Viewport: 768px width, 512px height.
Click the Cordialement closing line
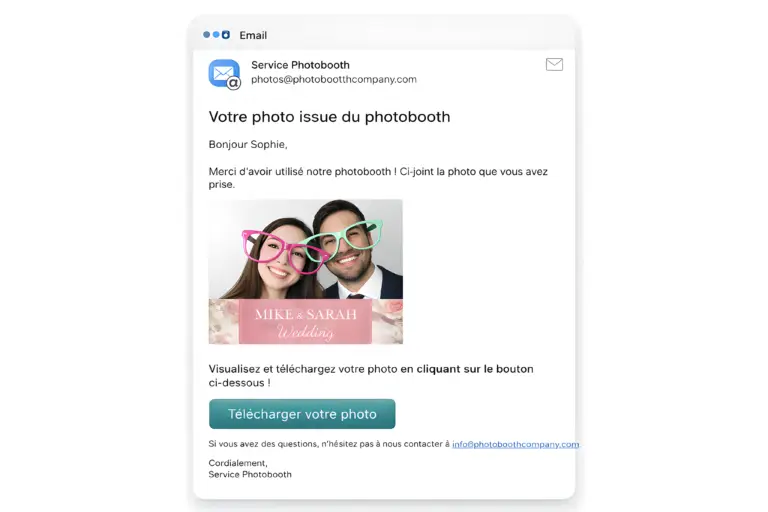(x=238, y=463)
